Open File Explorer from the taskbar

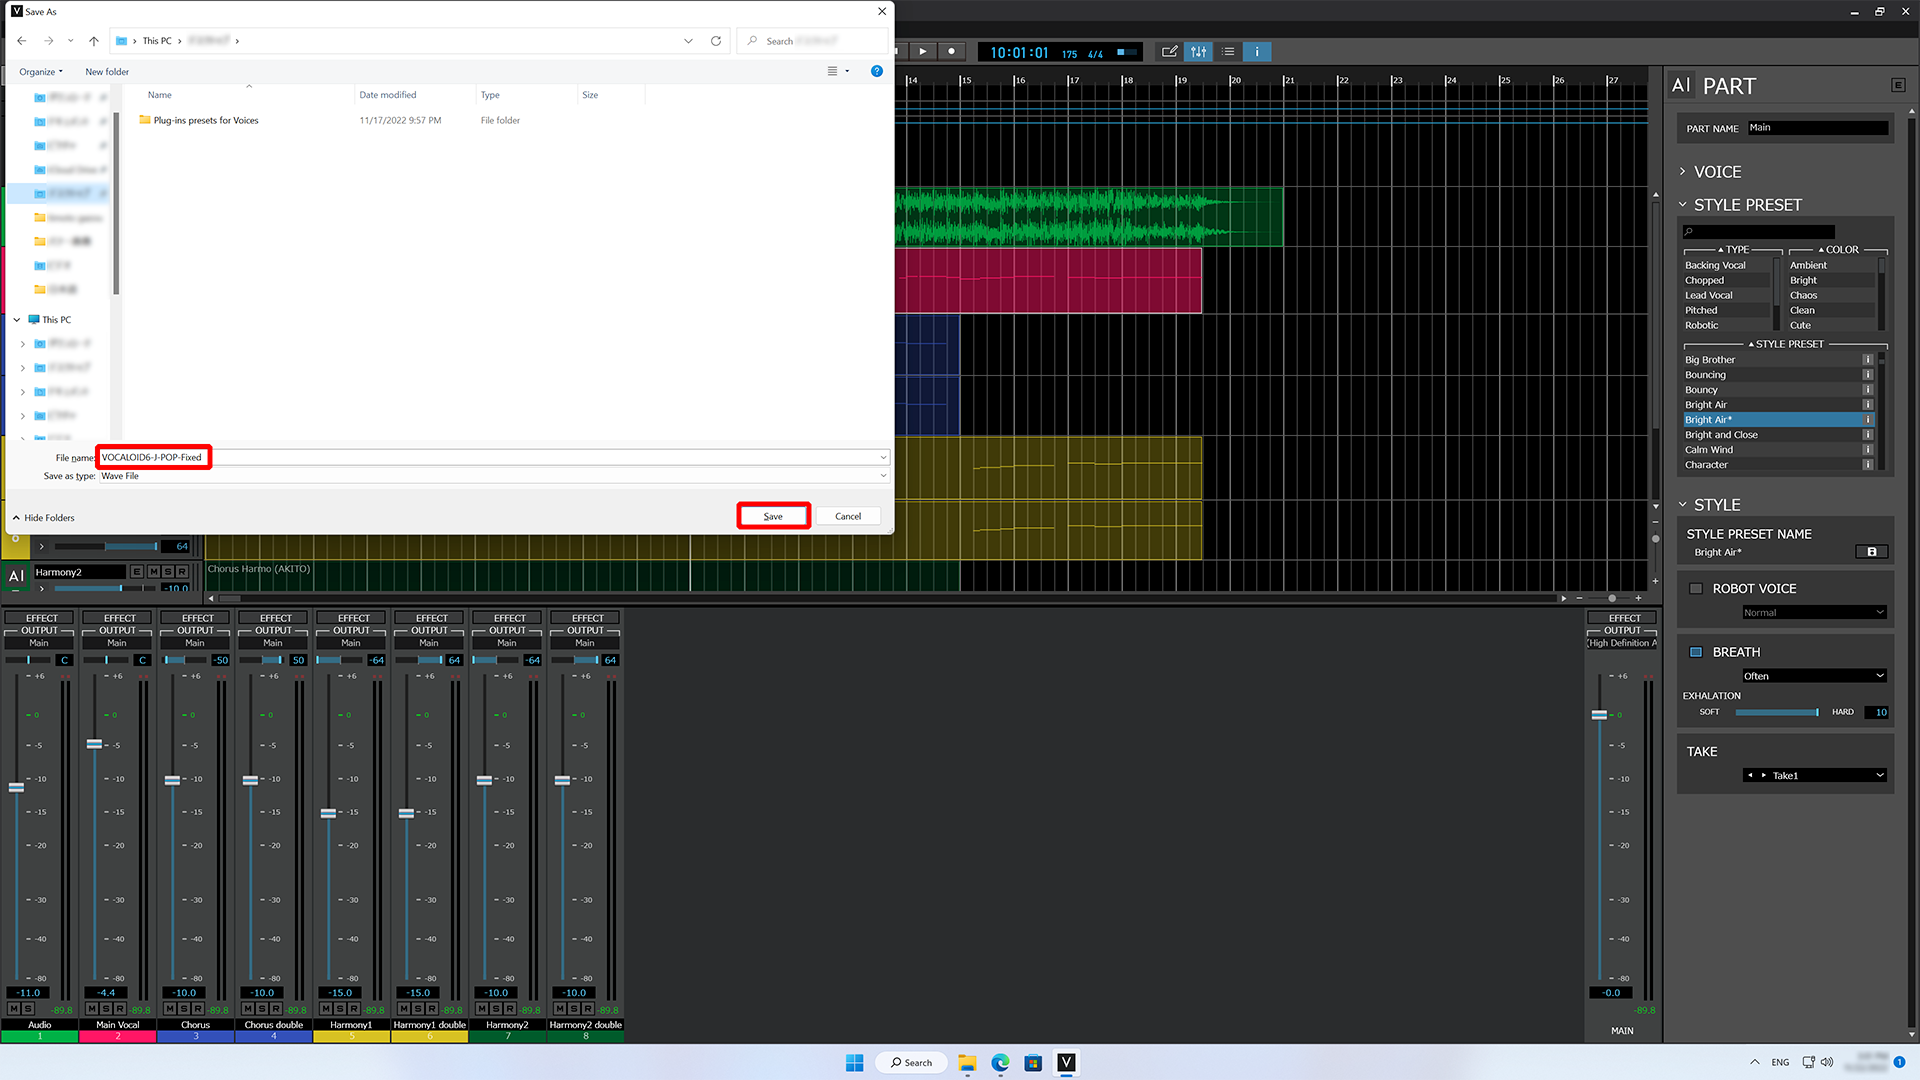point(967,1062)
